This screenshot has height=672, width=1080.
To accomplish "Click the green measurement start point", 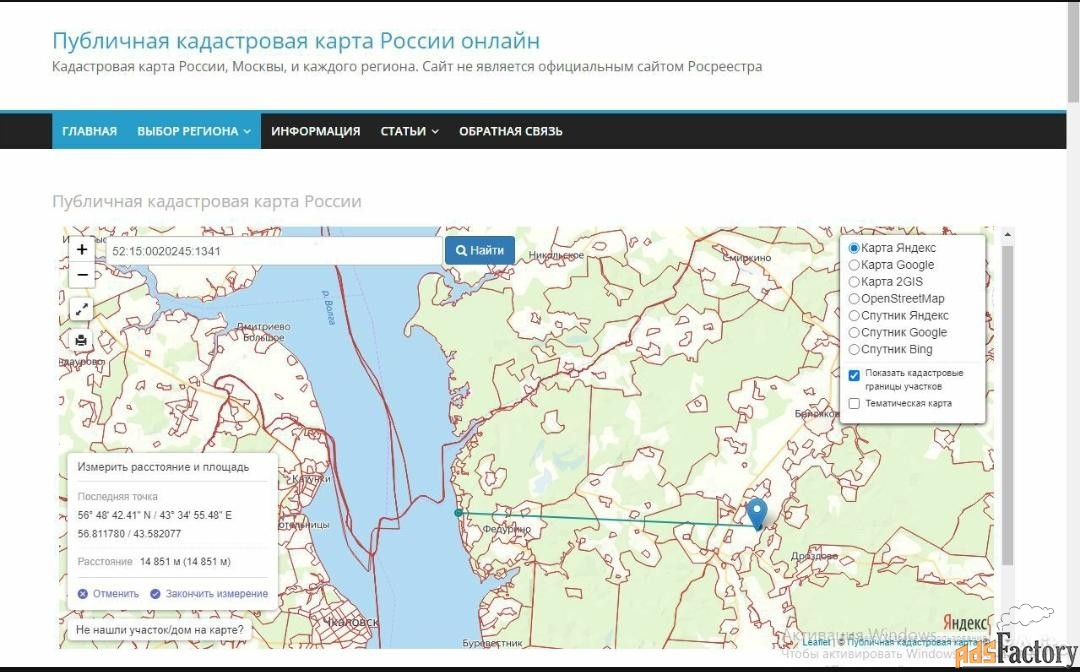I will click(458, 513).
